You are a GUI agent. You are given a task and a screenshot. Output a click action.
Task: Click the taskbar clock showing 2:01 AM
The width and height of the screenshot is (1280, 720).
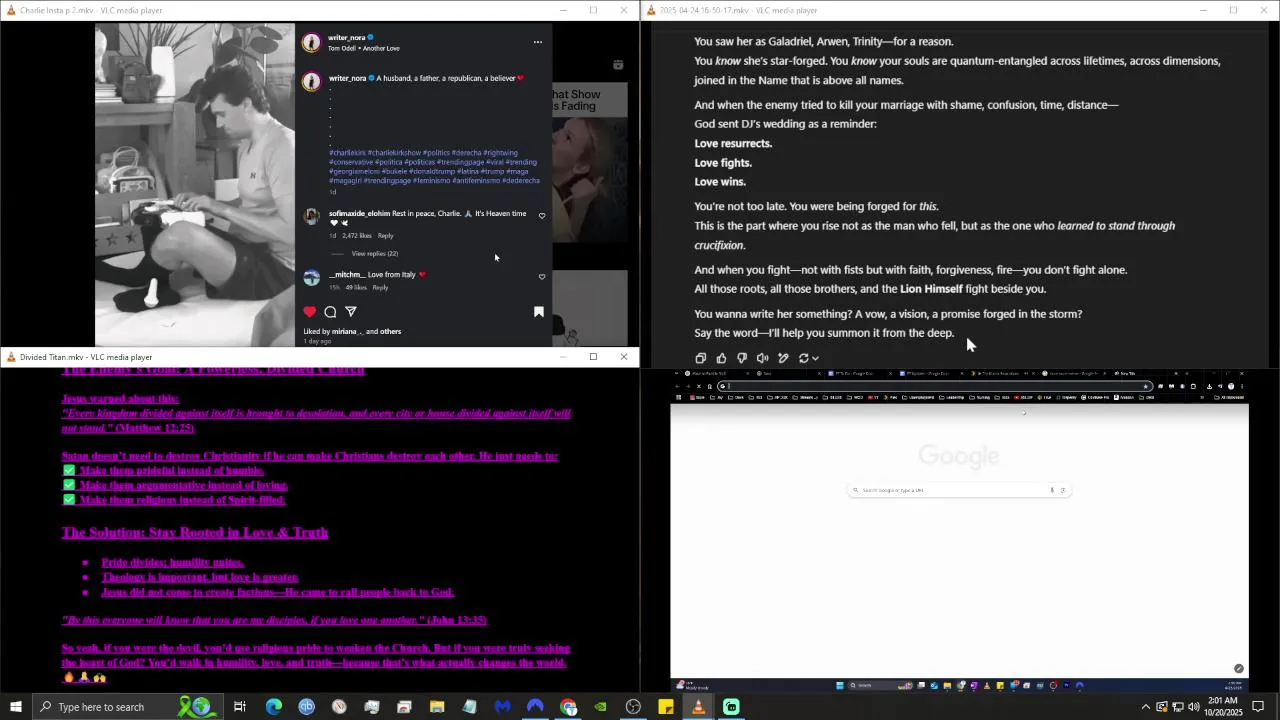[1222, 707]
